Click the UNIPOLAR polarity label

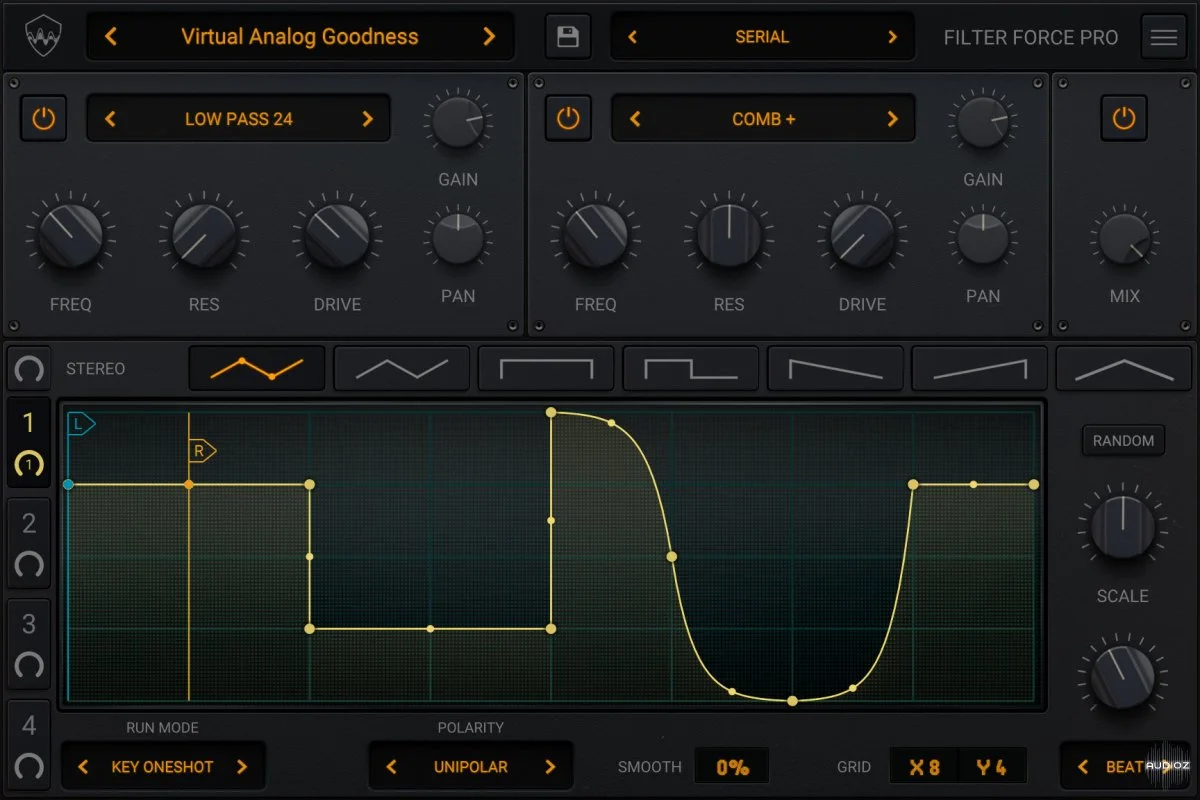471,767
